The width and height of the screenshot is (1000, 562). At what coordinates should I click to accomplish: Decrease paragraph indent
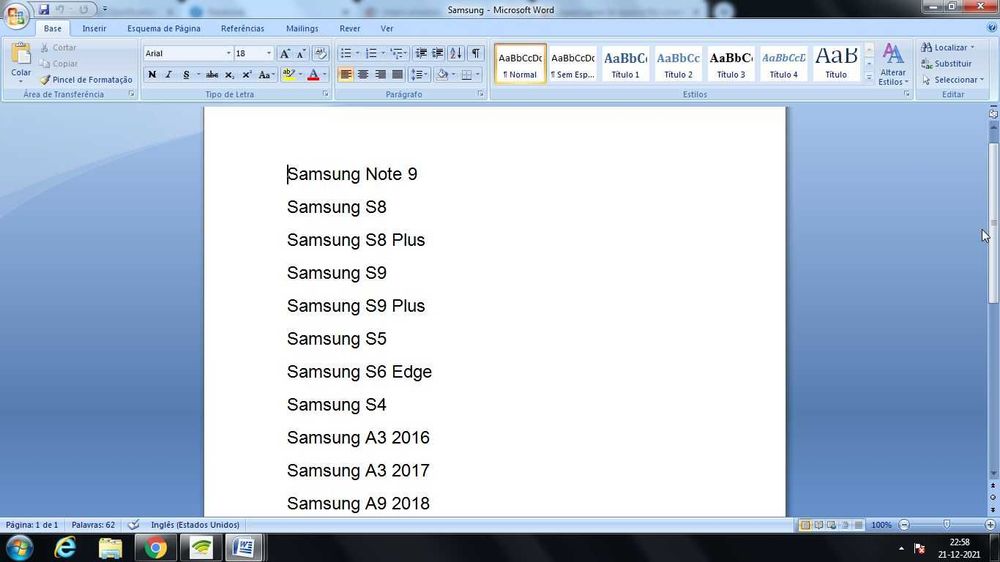point(421,54)
